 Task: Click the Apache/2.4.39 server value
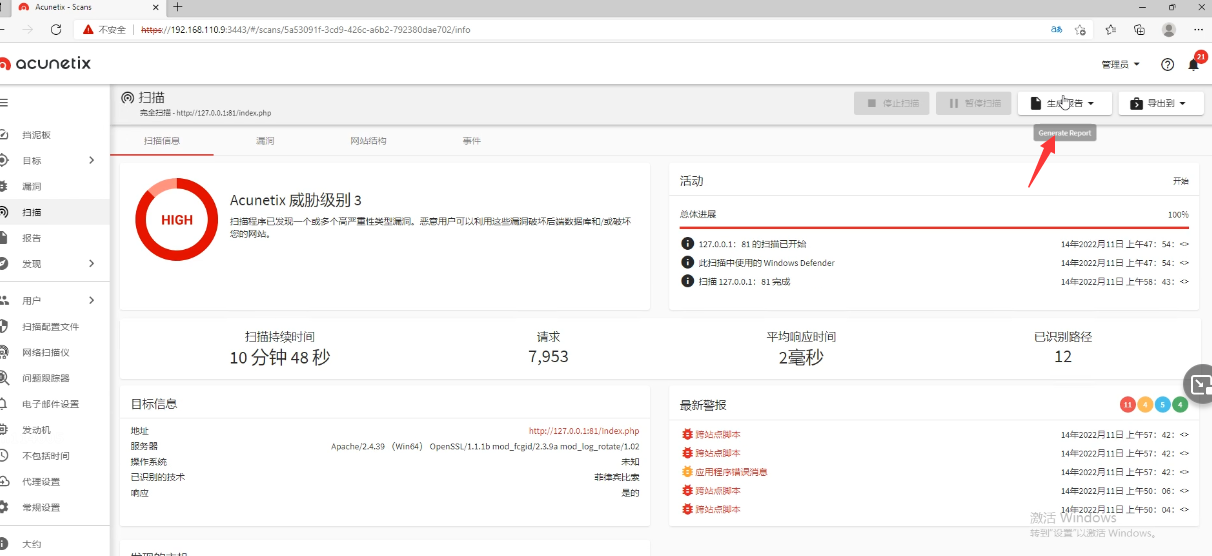click(485, 446)
